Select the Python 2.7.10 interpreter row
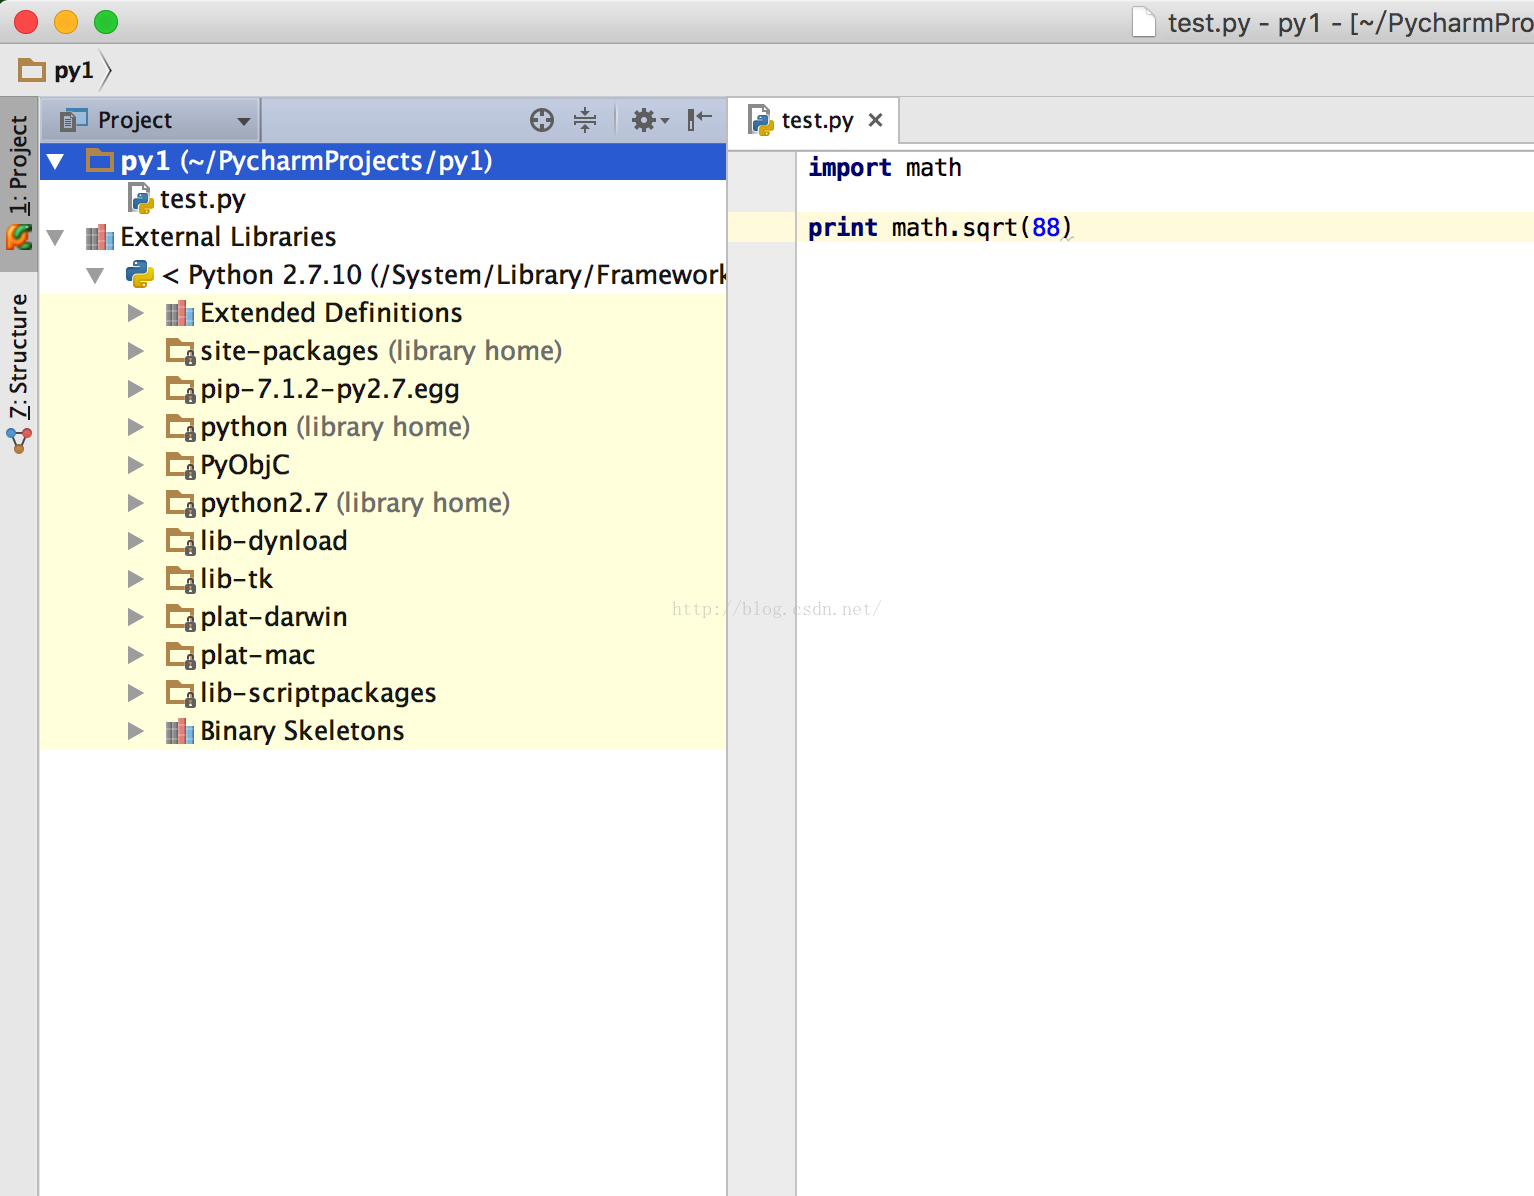The image size is (1534, 1196). coord(383,275)
